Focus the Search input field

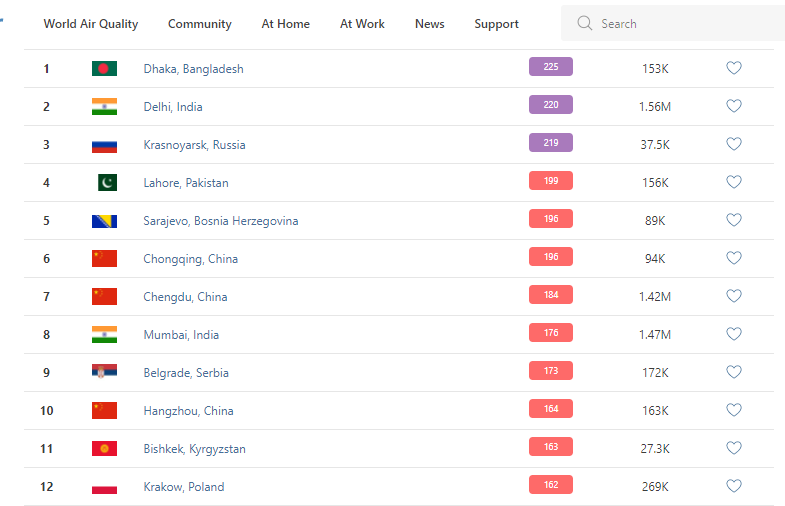coord(680,24)
